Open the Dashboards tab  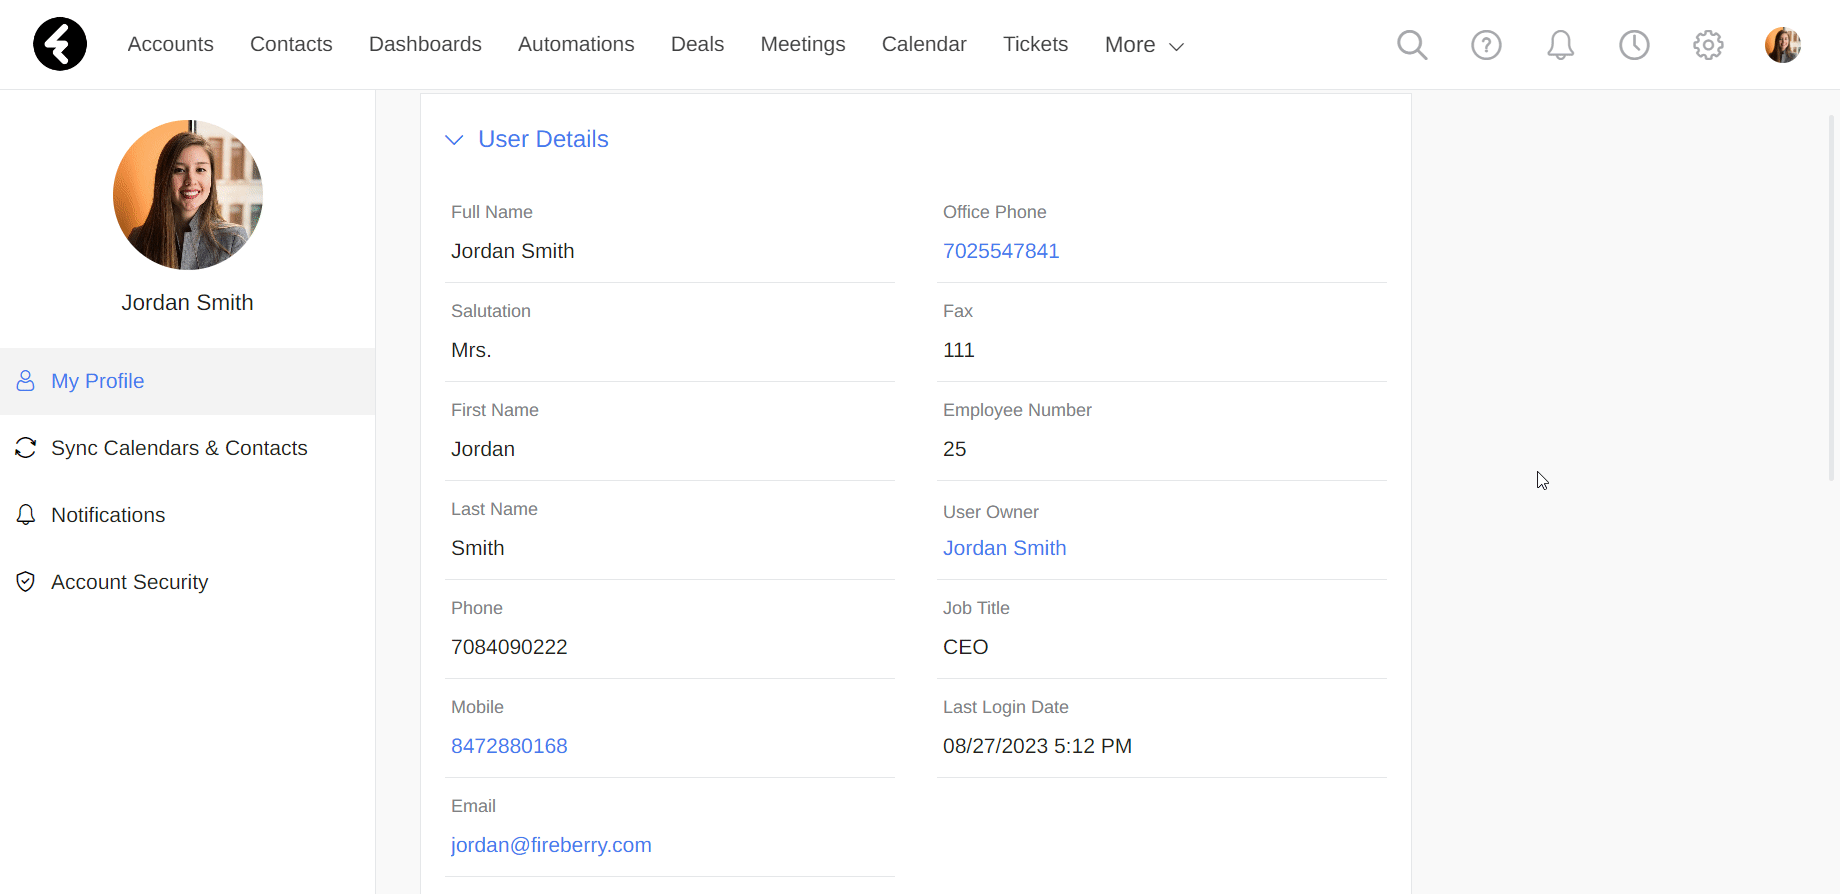pyautogui.click(x=425, y=44)
